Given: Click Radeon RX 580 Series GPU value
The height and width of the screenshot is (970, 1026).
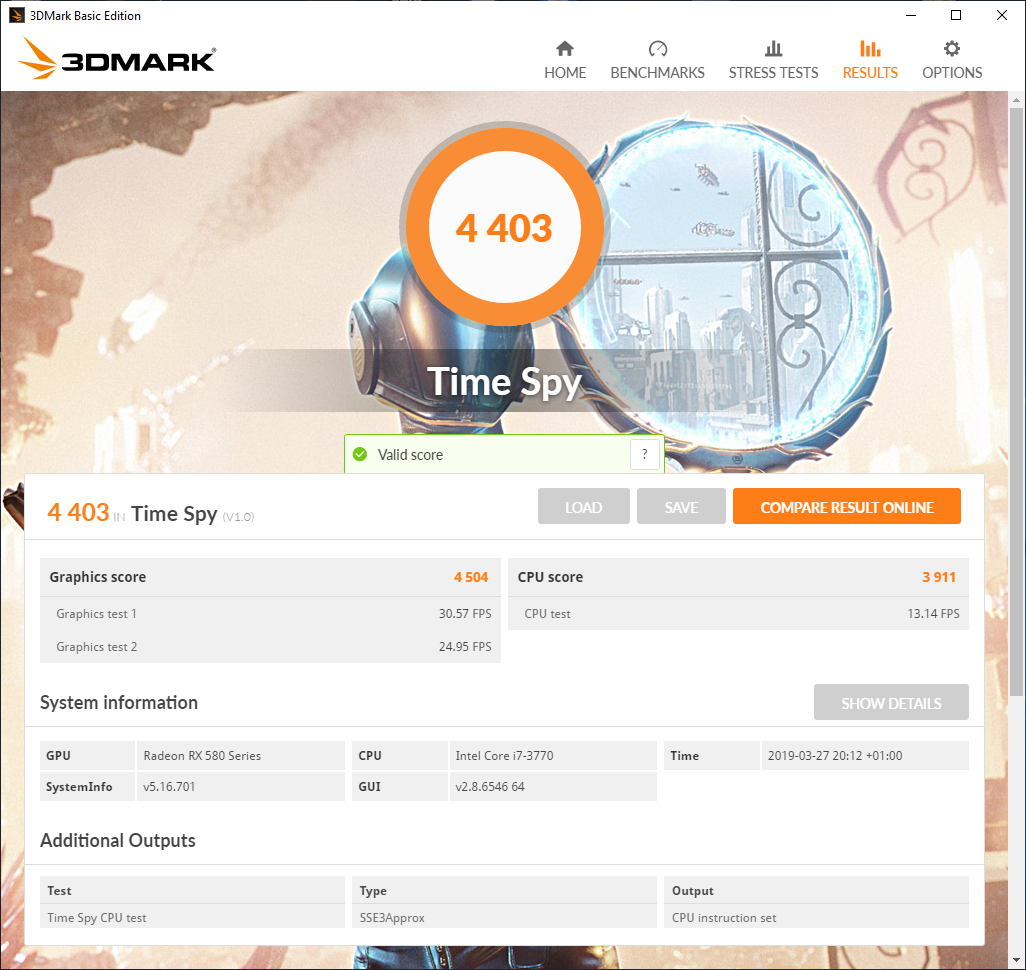Looking at the screenshot, I should click(x=240, y=756).
